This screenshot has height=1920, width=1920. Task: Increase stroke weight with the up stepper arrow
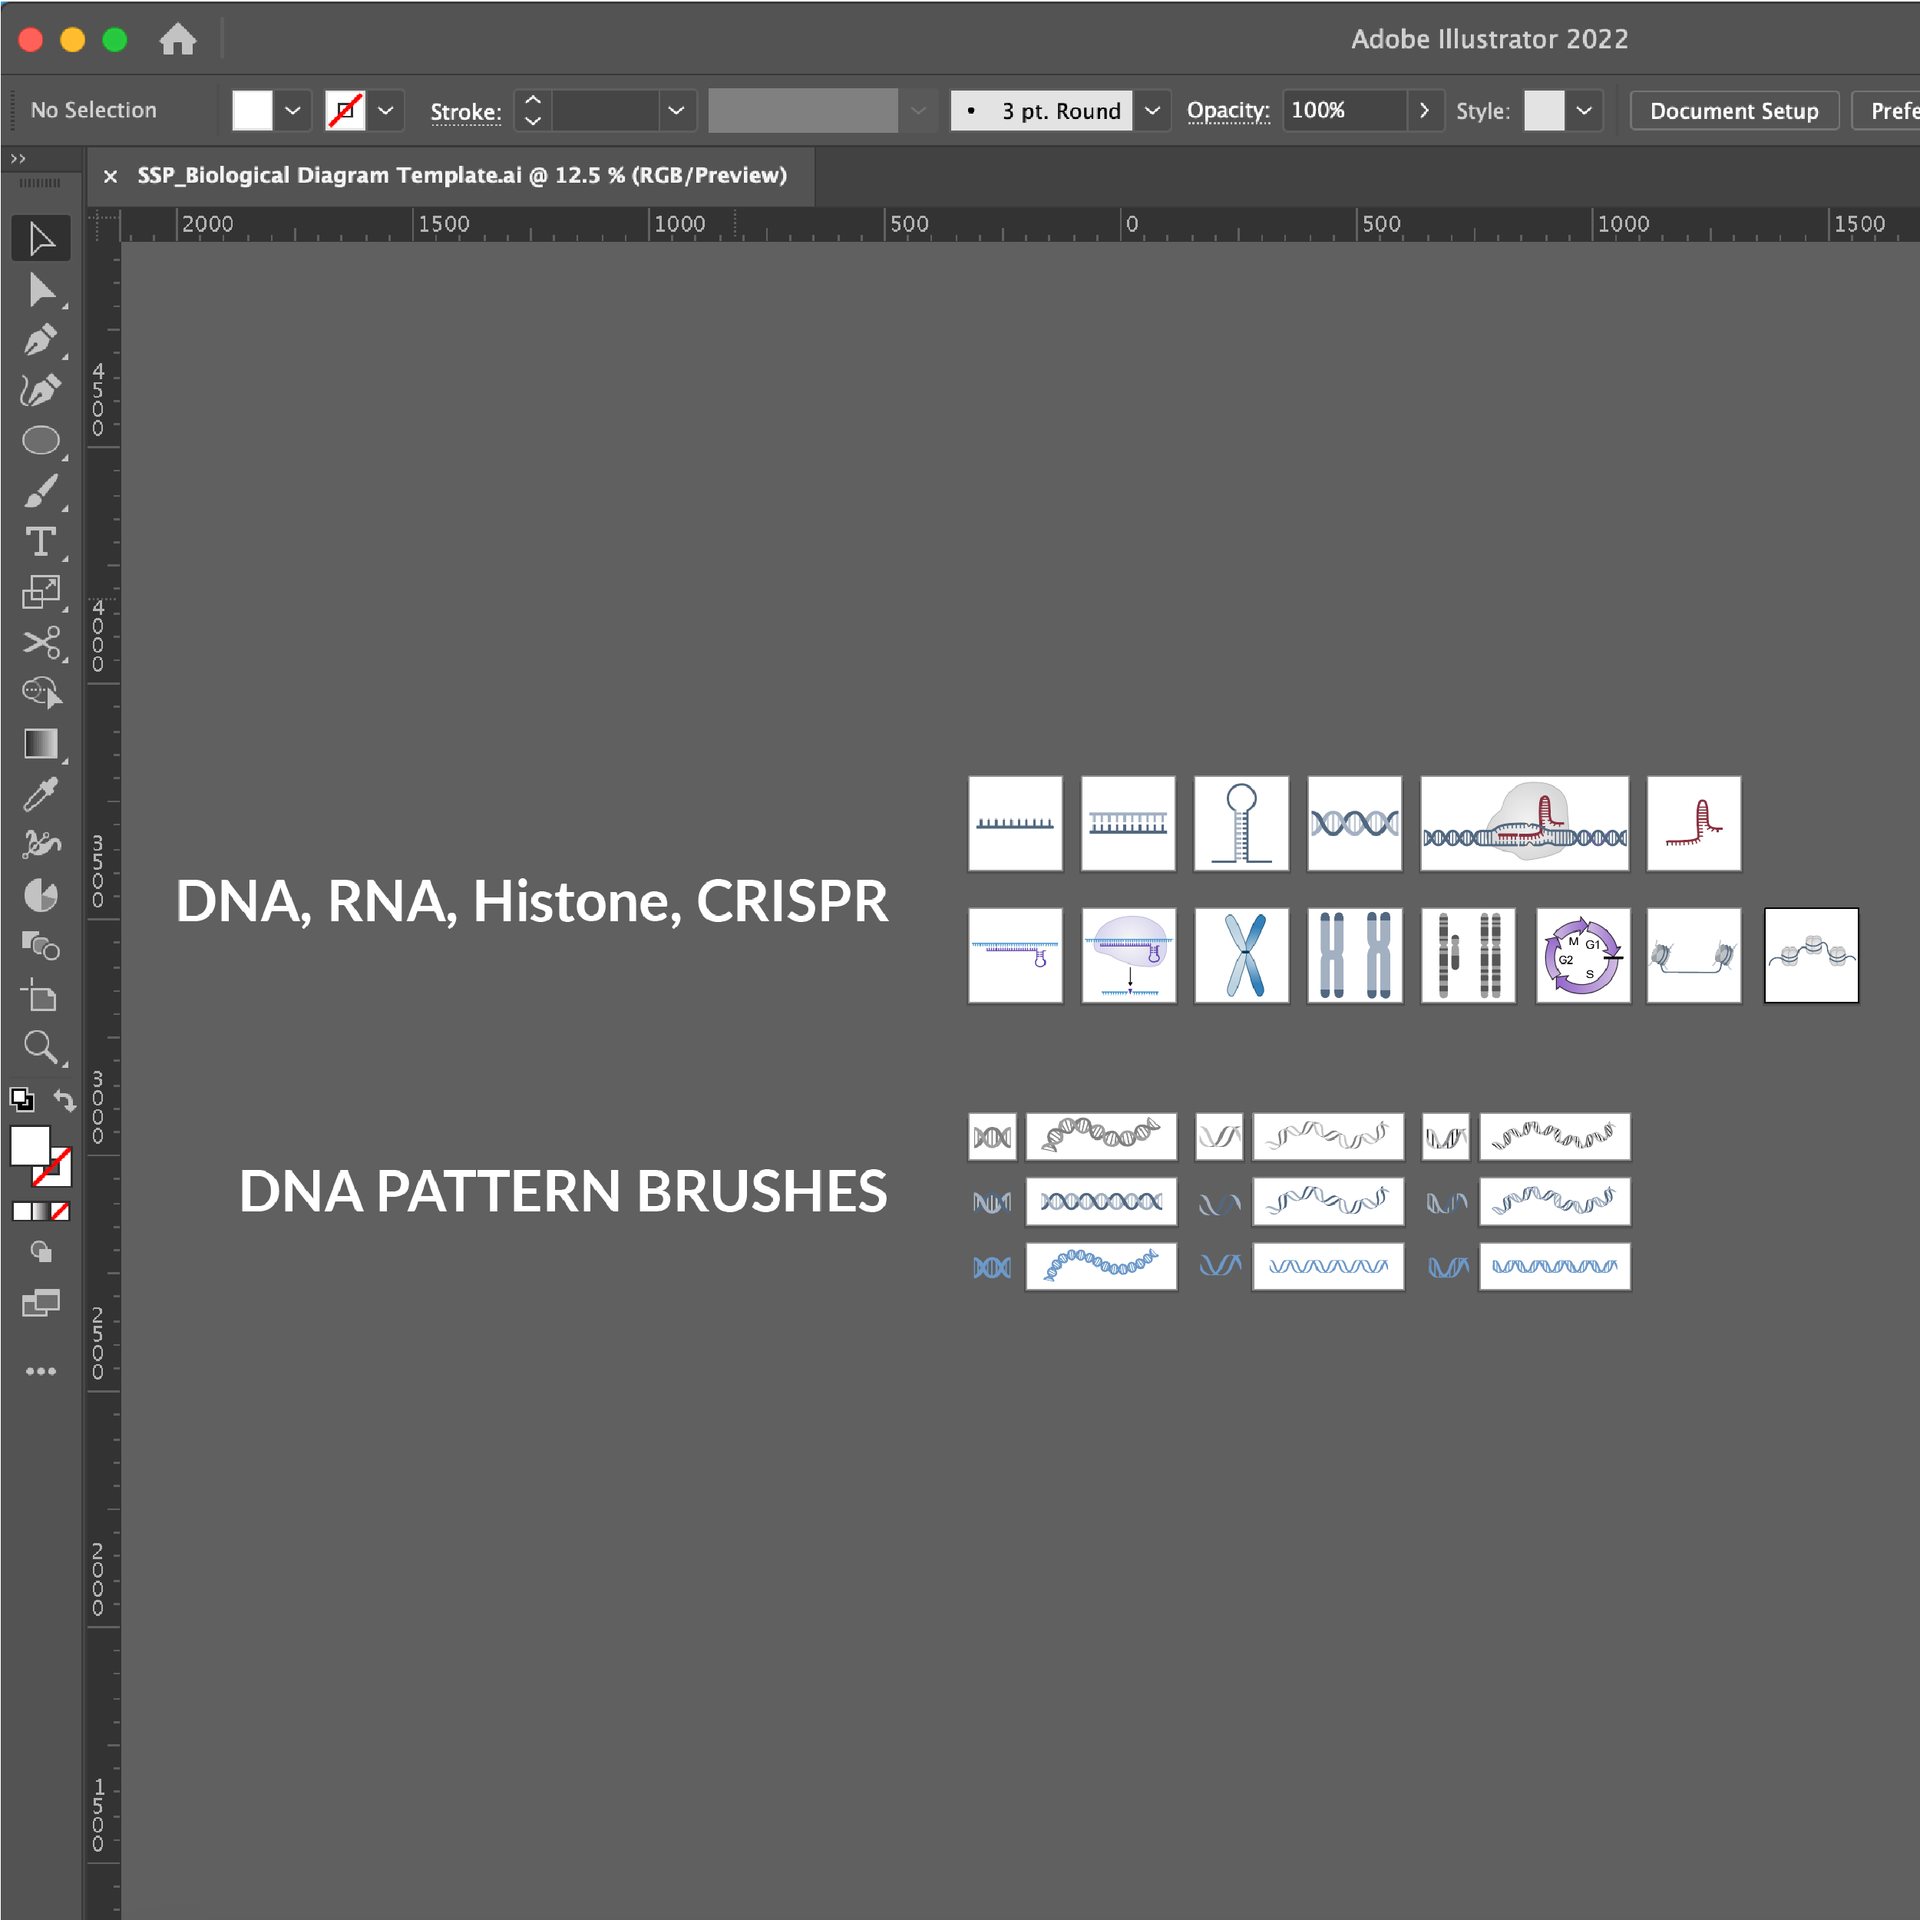(532, 99)
